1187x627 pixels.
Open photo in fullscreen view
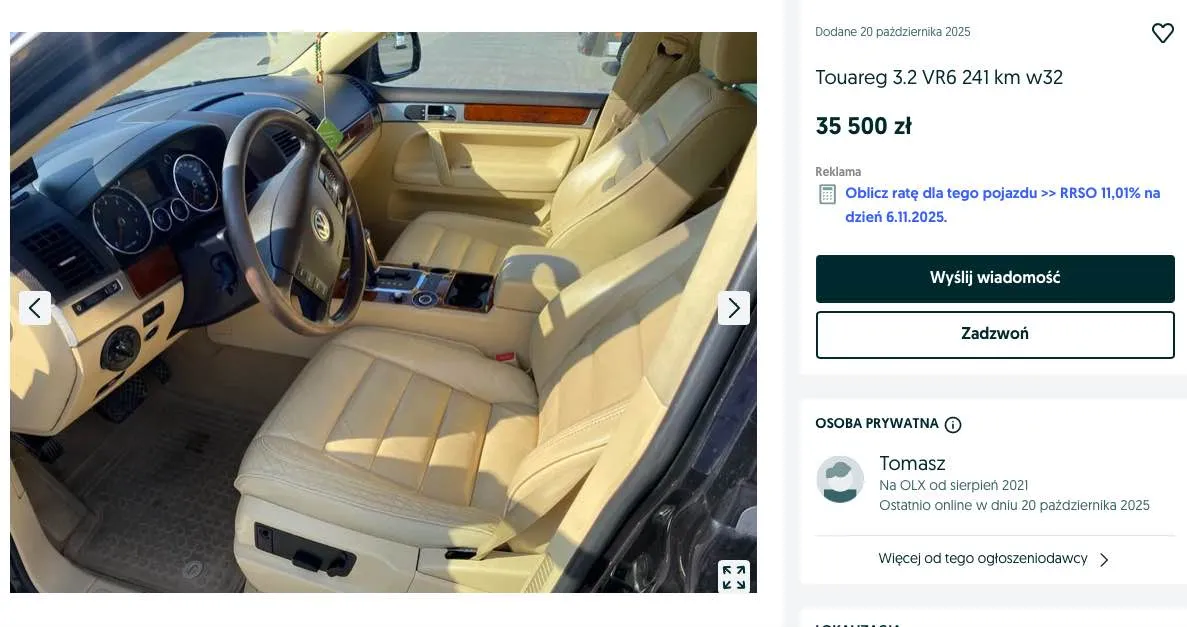pyautogui.click(x=734, y=577)
